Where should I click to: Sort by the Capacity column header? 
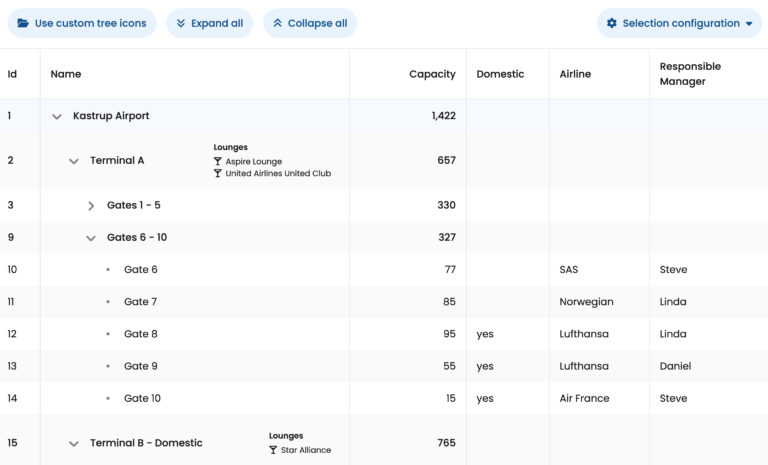pyautogui.click(x=432, y=74)
